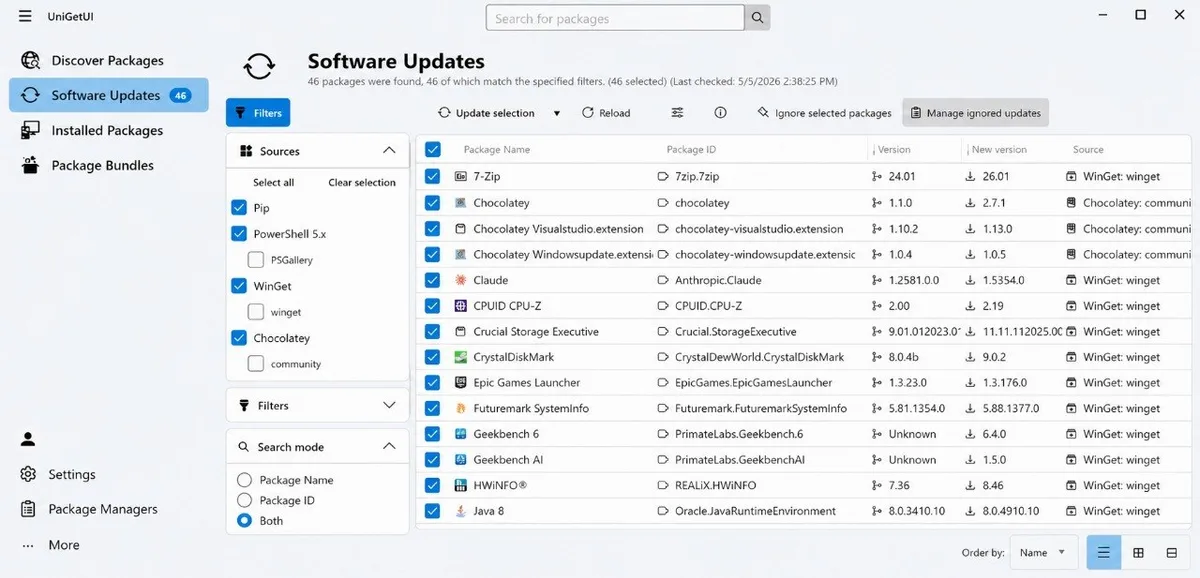Click Update selection

pos(487,113)
